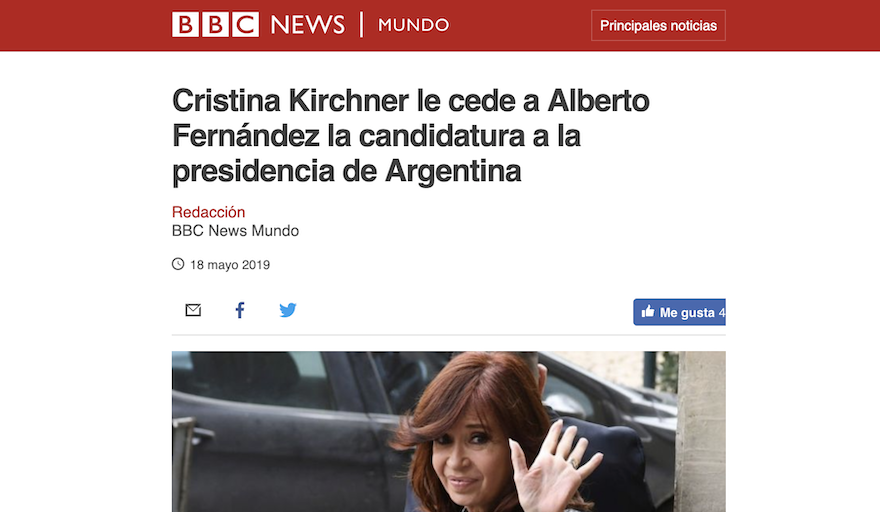
Task: Click the thumbs-up icon in Me gusta
Action: click(x=648, y=312)
